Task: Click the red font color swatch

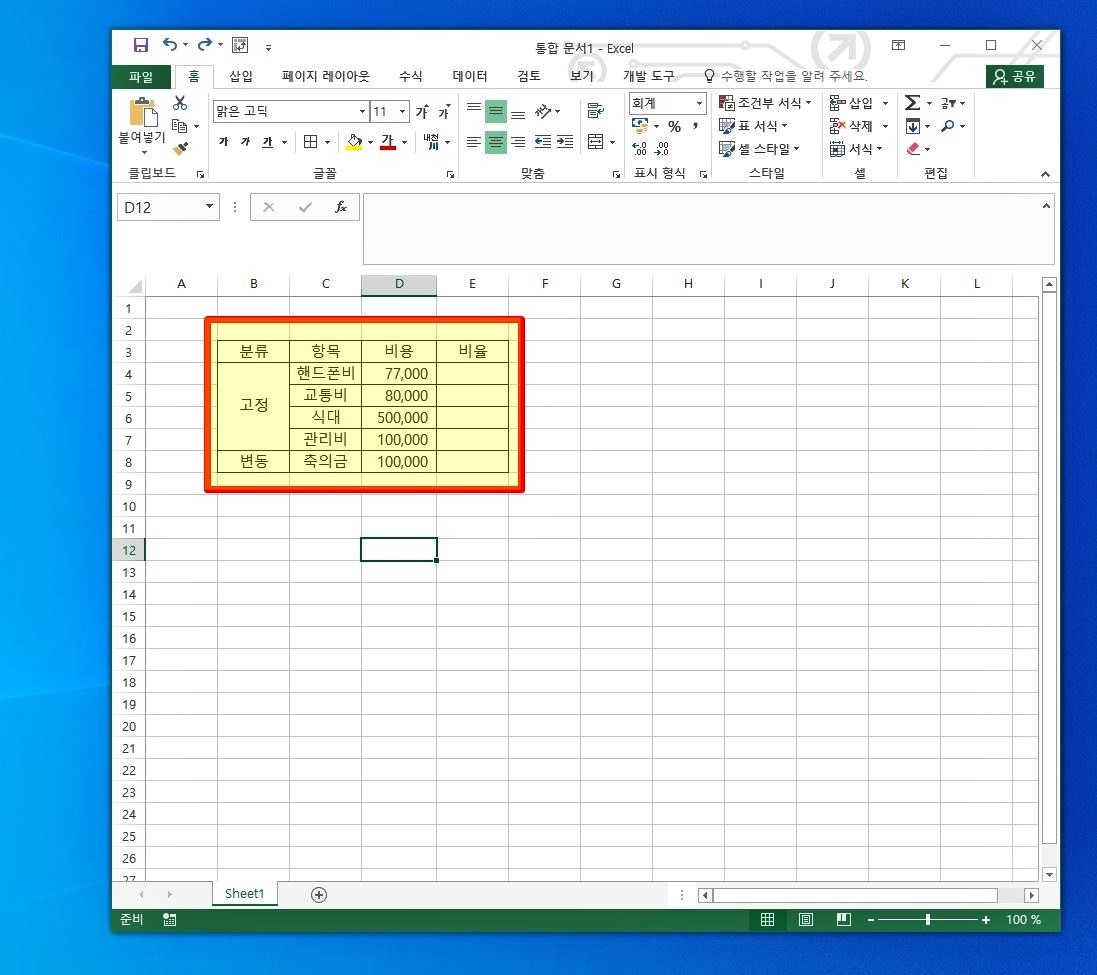Action: pyautogui.click(x=388, y=142)
